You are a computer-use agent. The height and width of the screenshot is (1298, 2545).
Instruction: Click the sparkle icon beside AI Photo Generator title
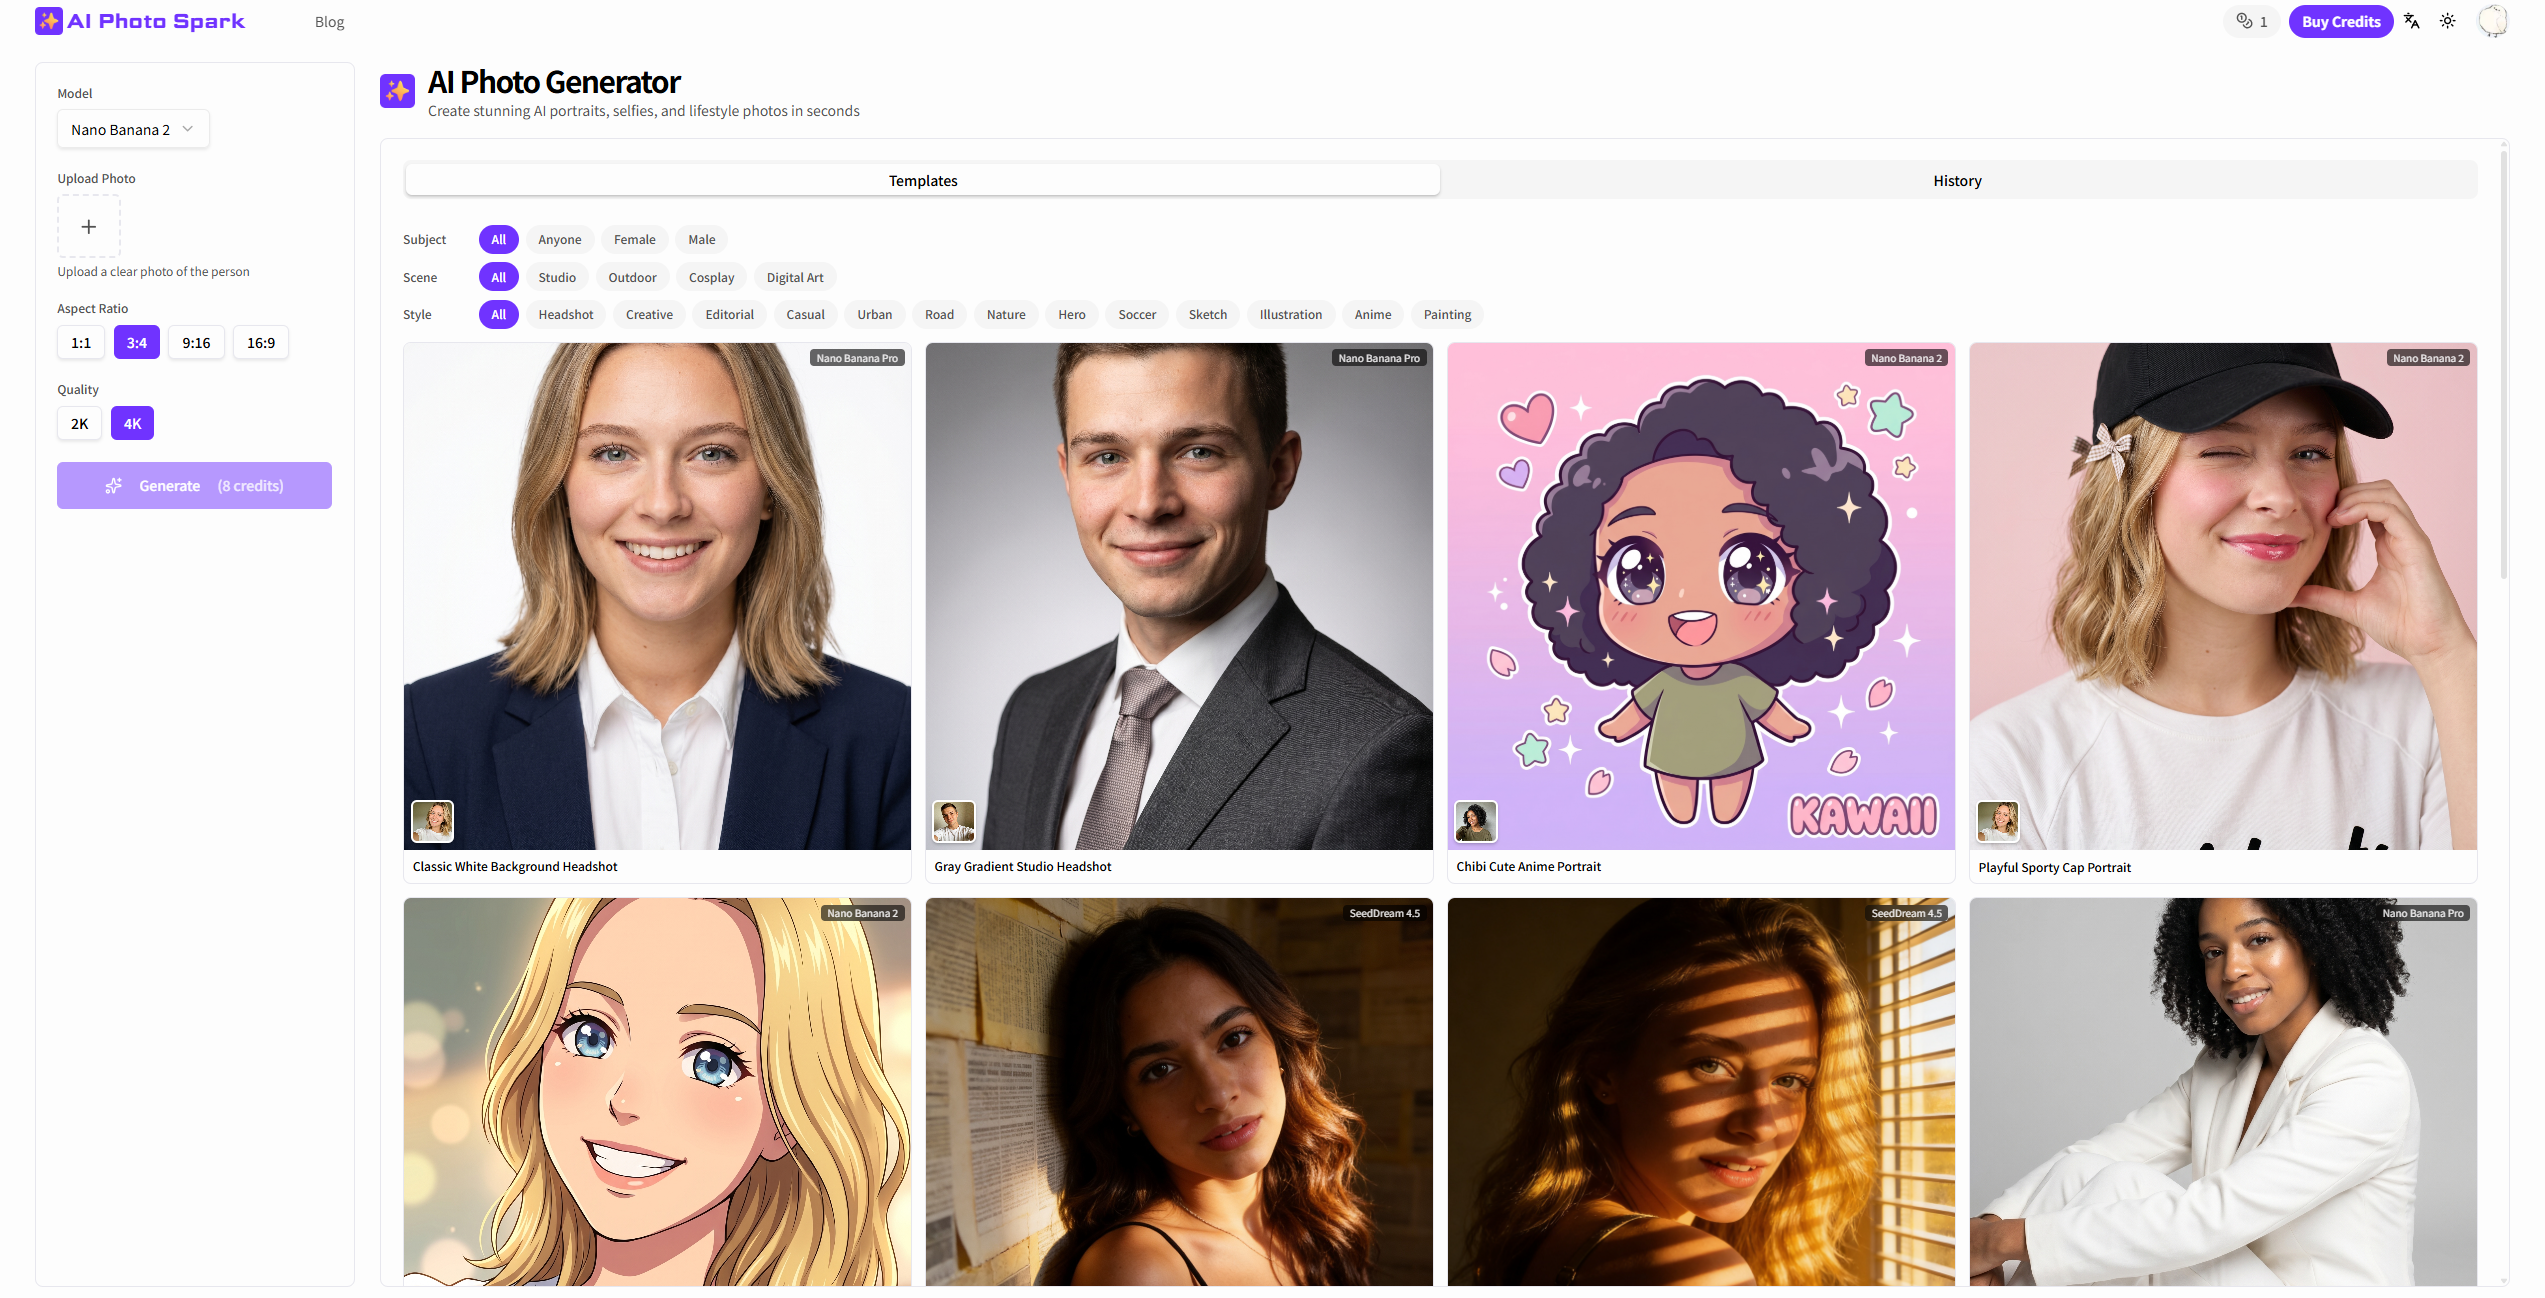click(398, 91)
